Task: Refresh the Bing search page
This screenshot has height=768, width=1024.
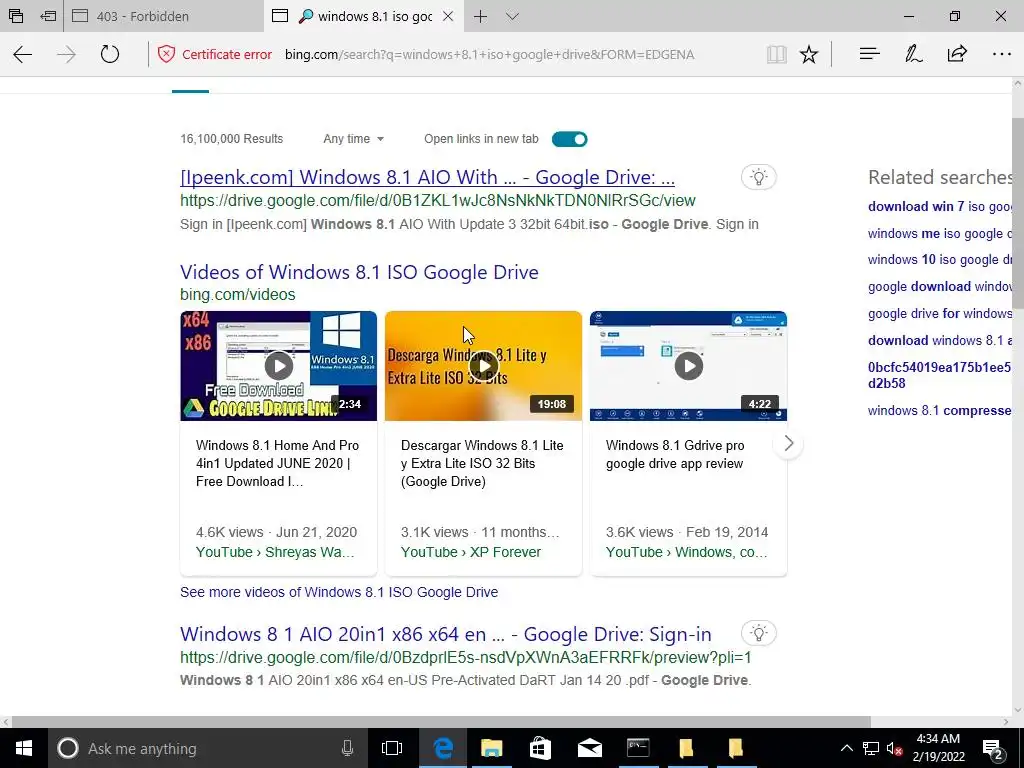Action: [110, 54]
